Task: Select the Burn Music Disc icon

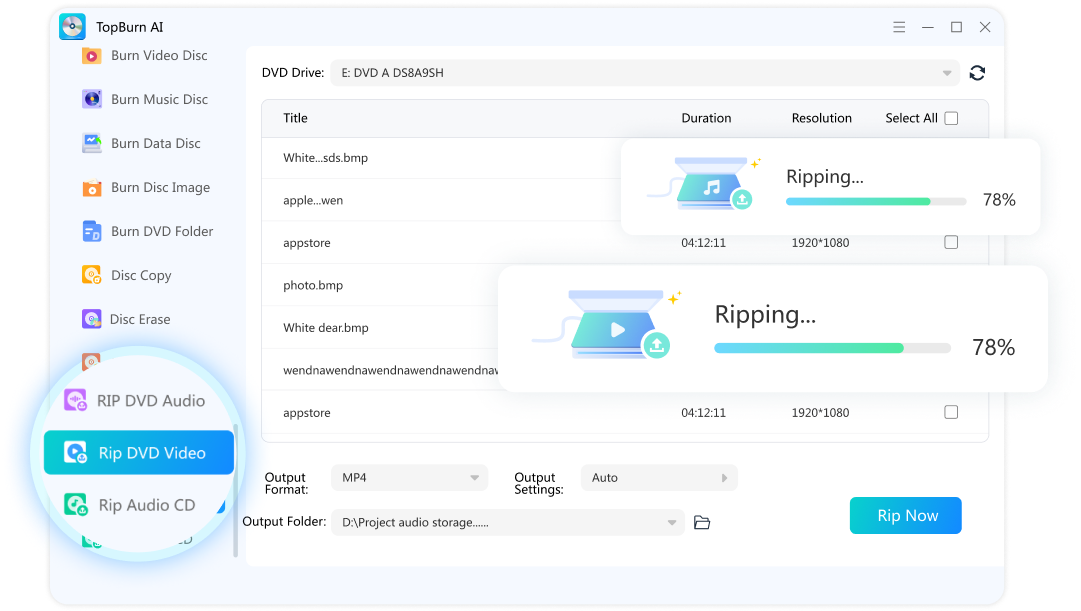Action: (x=92, y=99)
